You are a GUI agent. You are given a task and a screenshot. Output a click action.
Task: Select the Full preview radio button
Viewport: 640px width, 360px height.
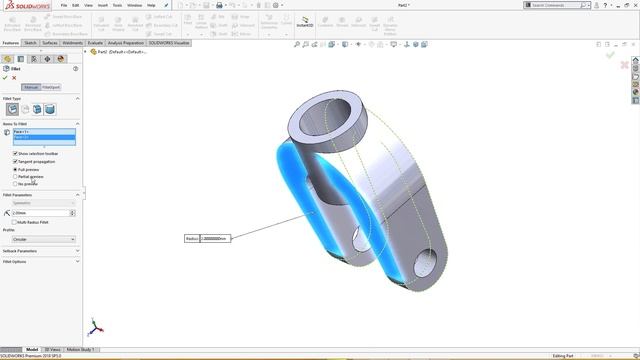coord(15,169)
